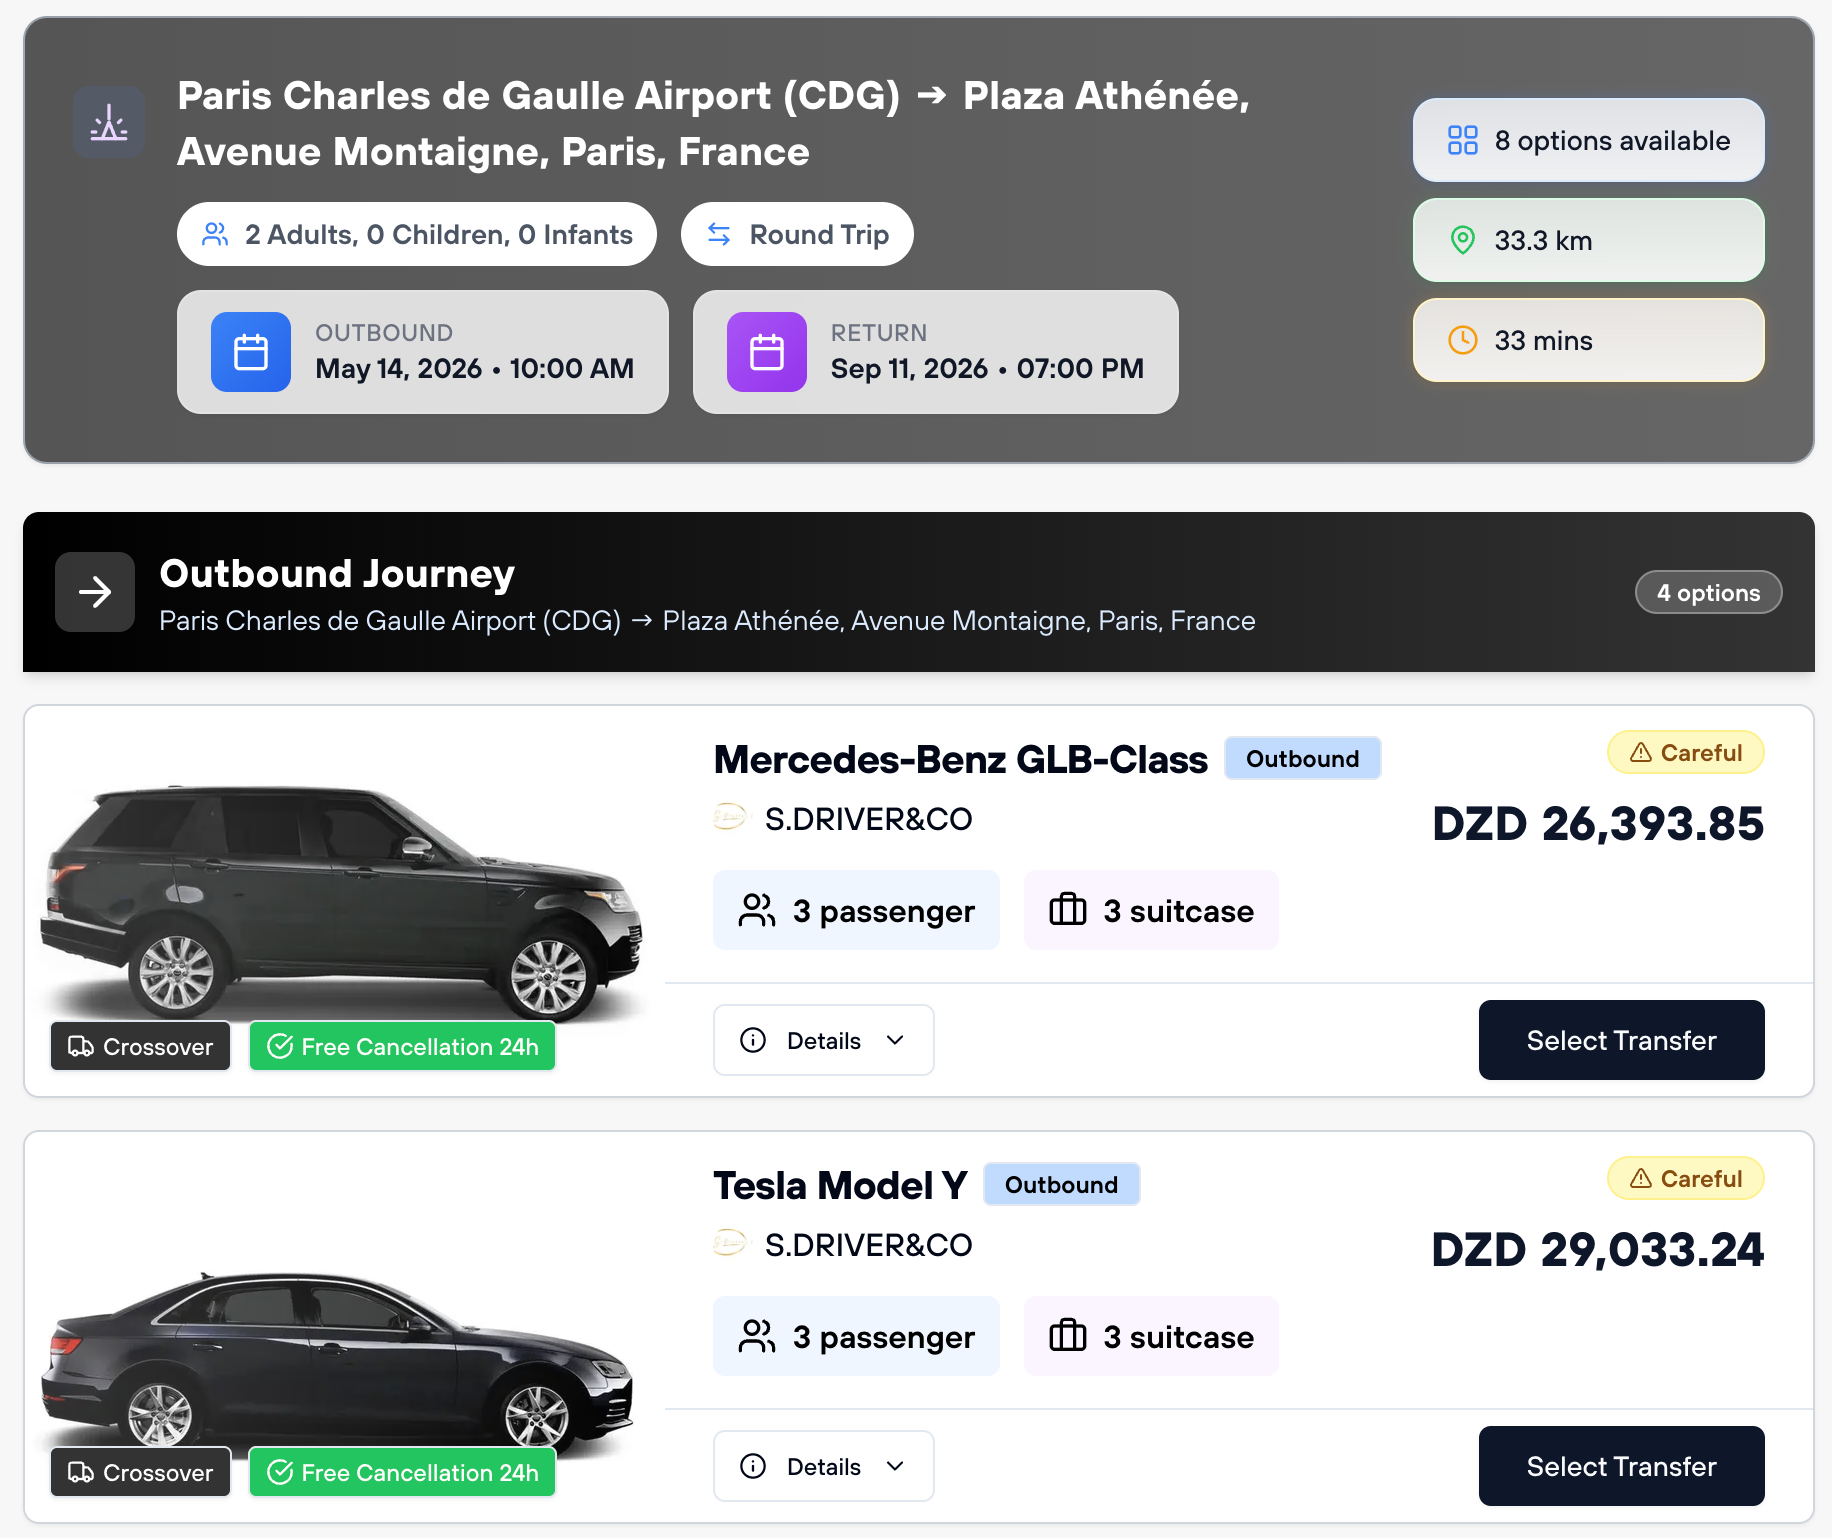This screenshot has height=1538, width=1832.
Task: Click the clock icon on the 33 mins badge
Action: point(1463,340)
